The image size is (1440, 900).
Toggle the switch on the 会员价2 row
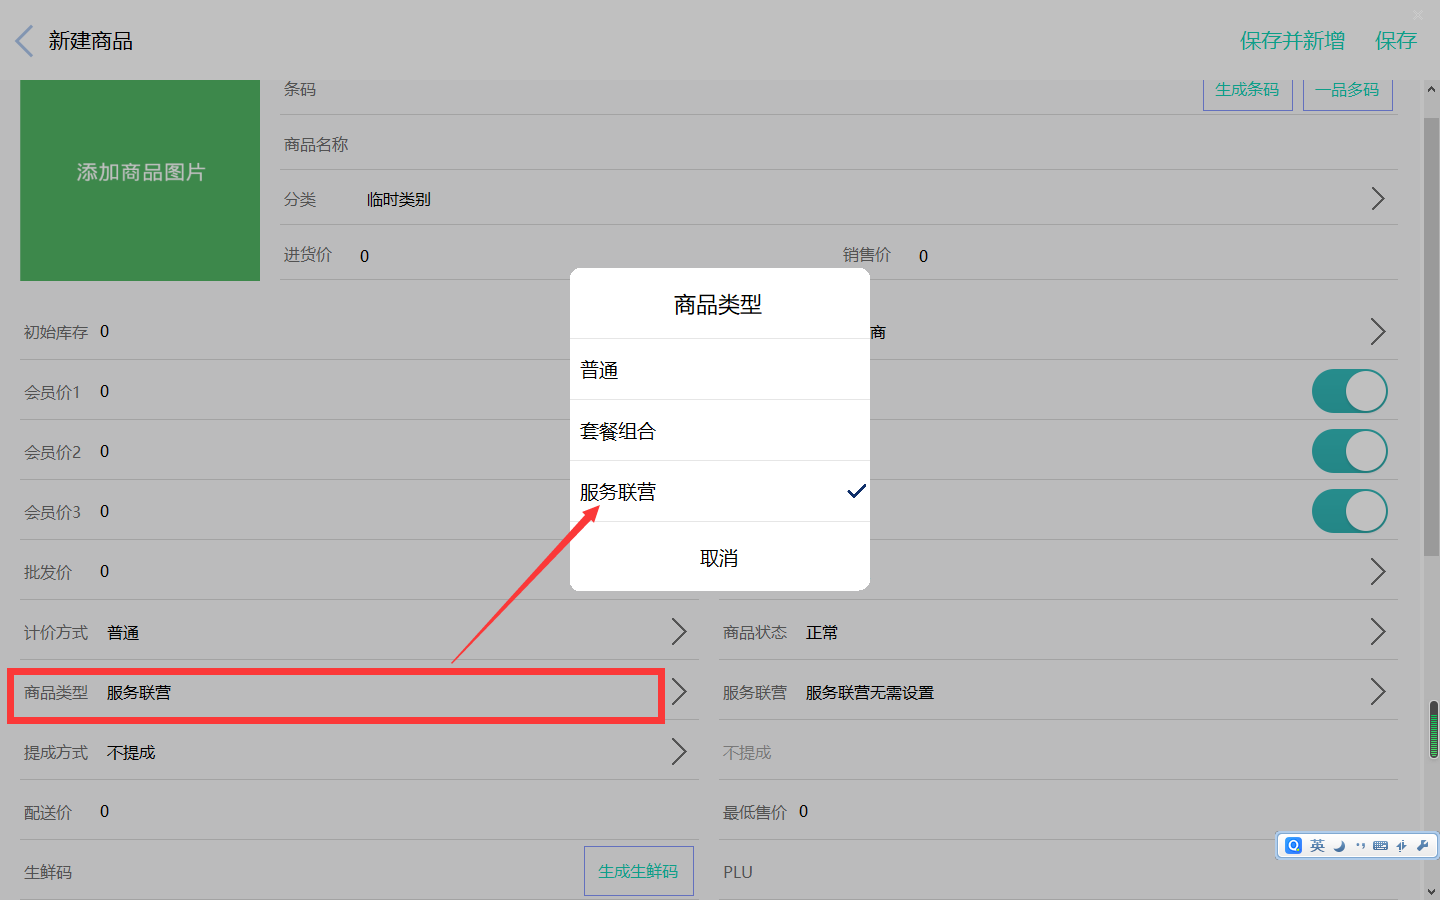point(1350,451)
